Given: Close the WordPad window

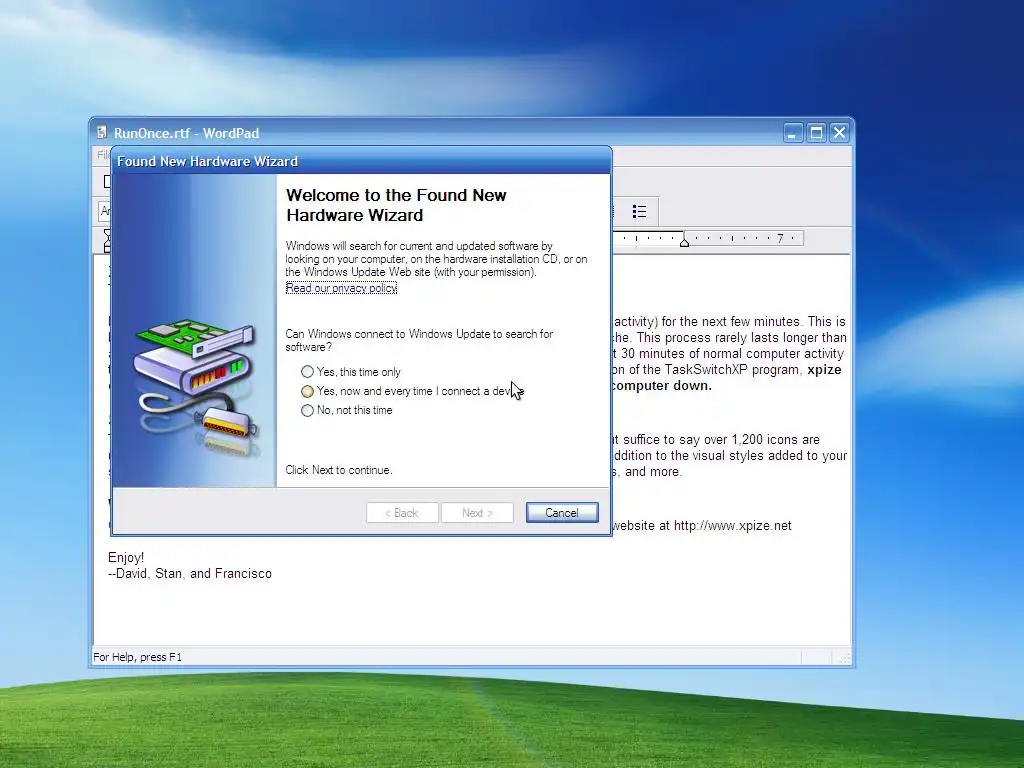Looking at the screenshot, I should [x=839, y=133].
